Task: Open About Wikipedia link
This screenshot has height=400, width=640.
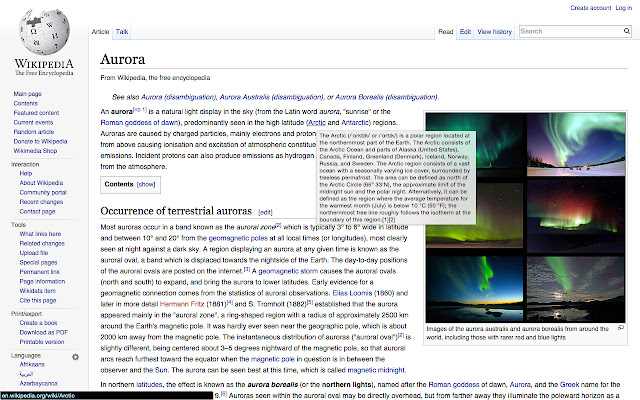Action: tap(41, 182)
